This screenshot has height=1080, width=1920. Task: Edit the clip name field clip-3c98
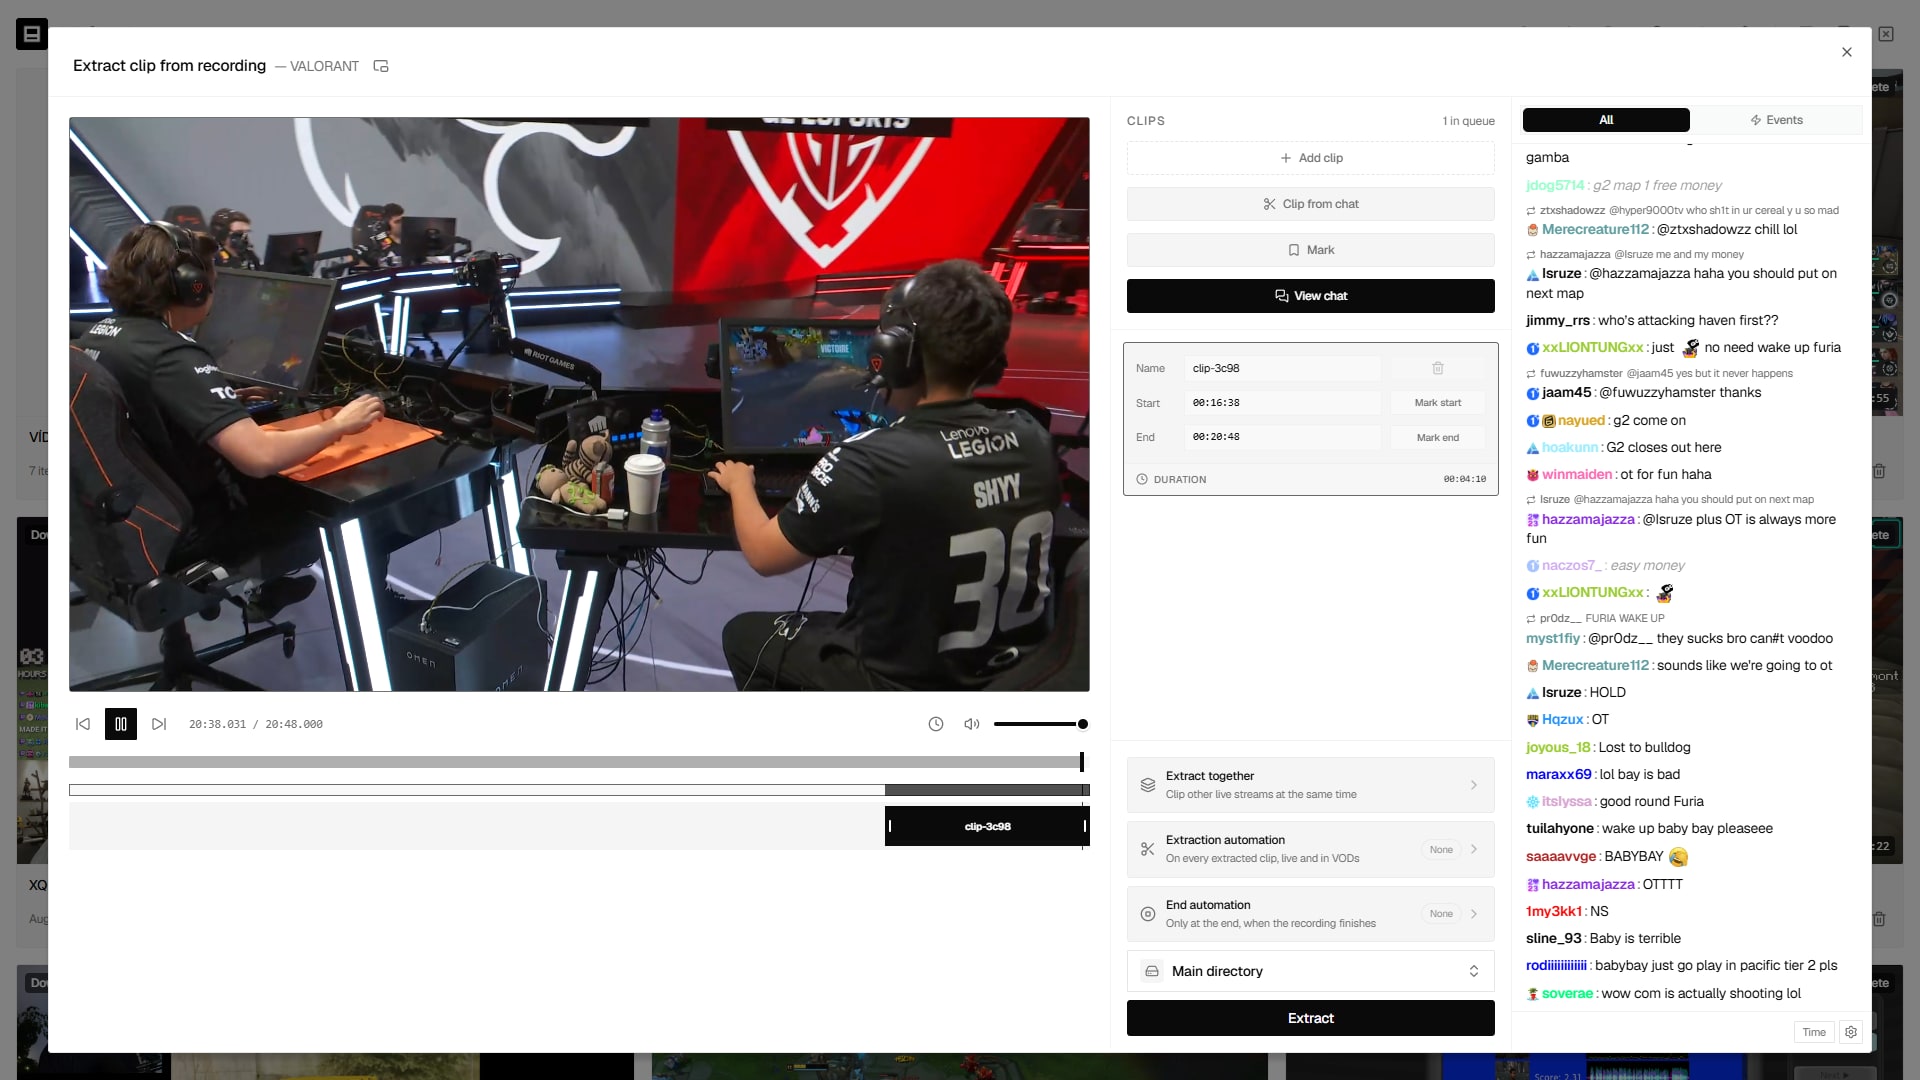[x=1283, y=368]
